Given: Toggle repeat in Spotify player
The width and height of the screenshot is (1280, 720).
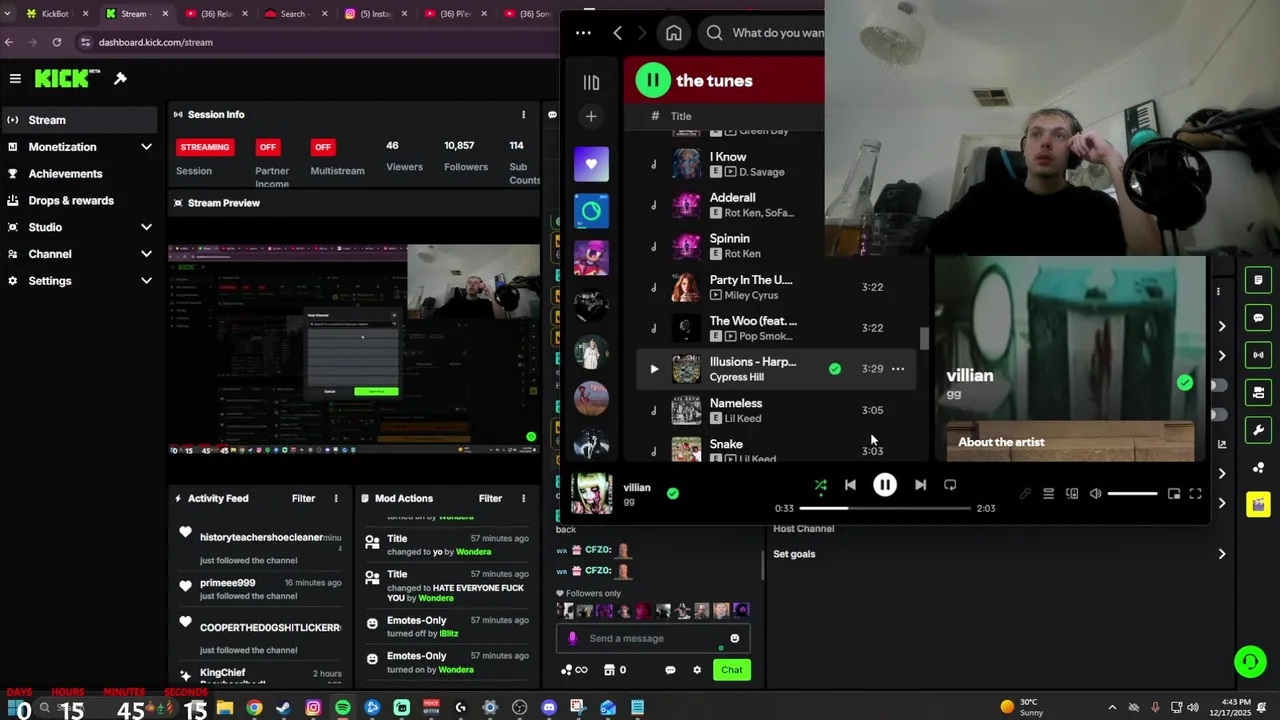Looking at the screenshot, I should click(950, 485).
